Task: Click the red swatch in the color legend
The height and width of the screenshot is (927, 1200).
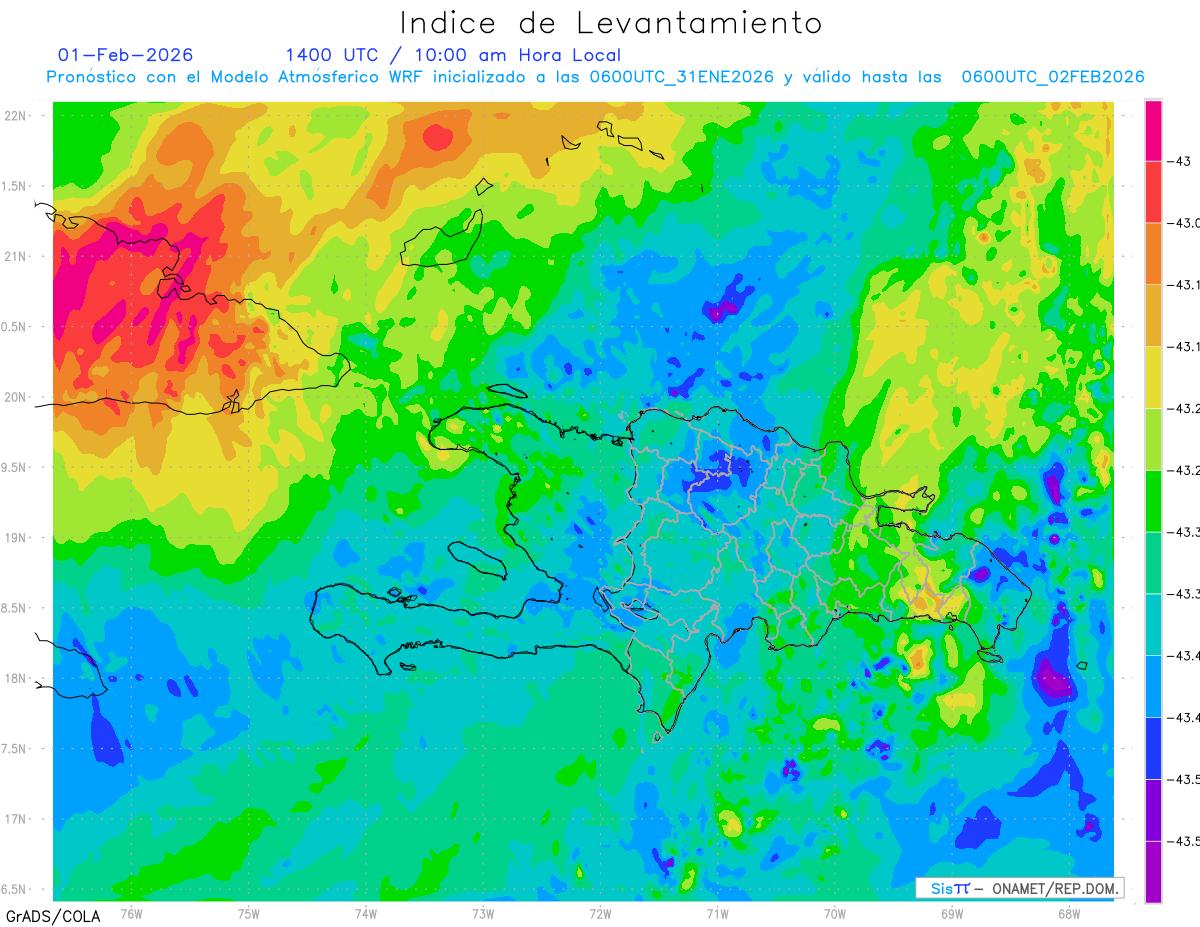Action: coord(1153,192)
